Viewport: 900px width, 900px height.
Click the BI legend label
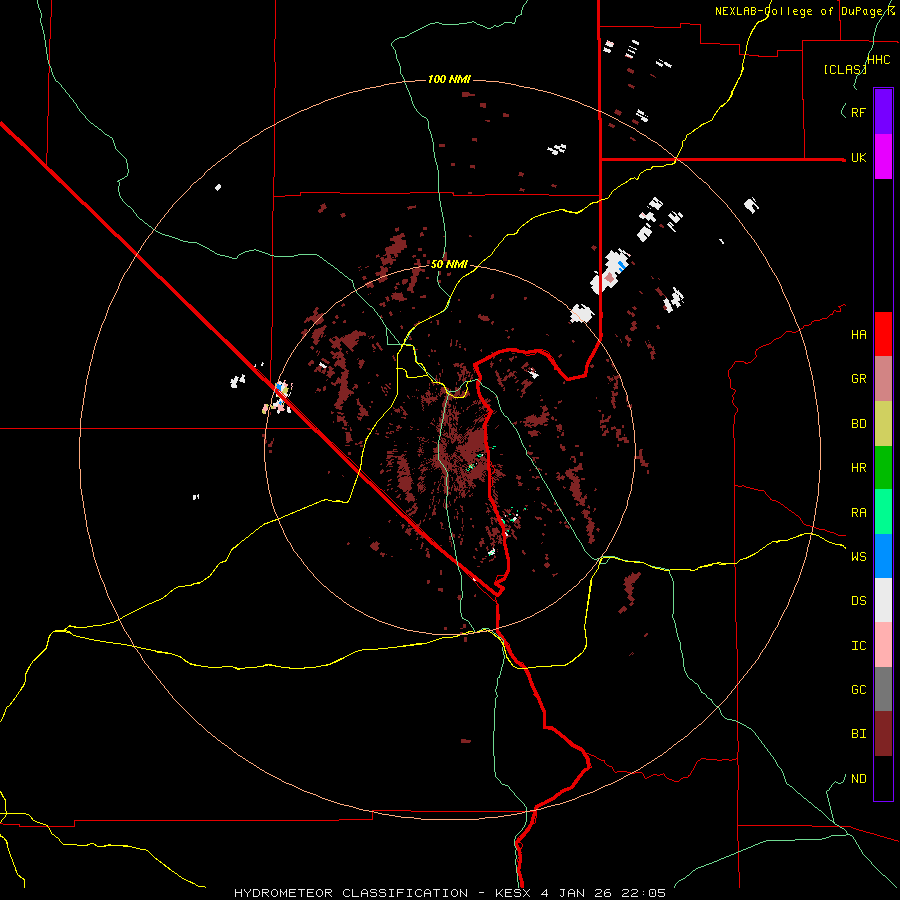[858, 734]
